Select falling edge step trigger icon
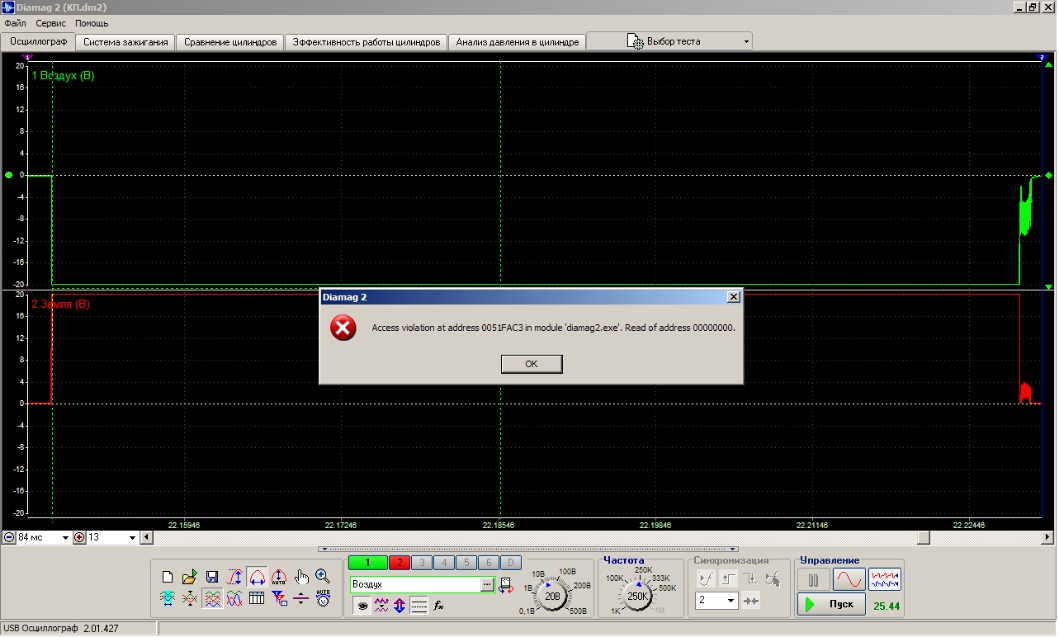The height and width of the screenshot is (637, 1059). click(750, 579)
